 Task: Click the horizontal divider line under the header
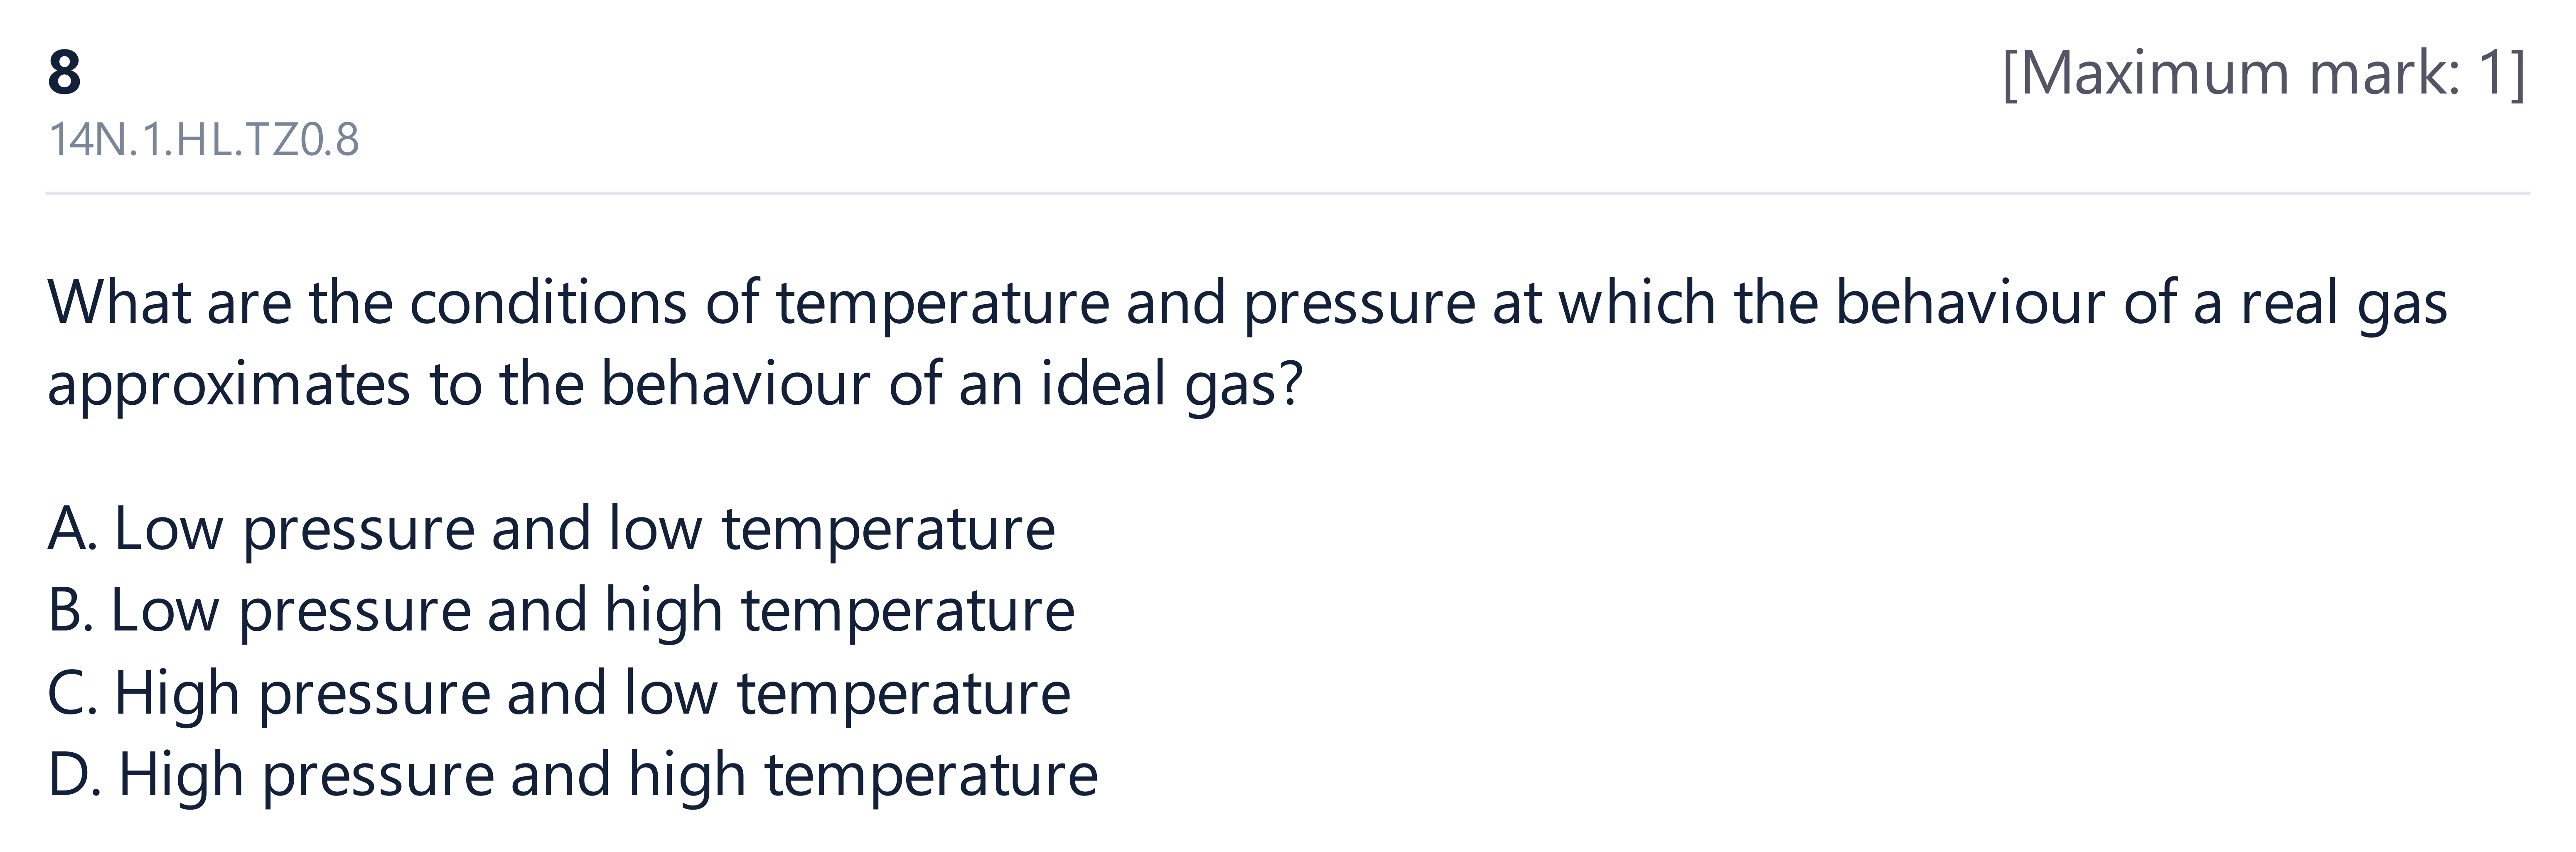(1288, 193)
